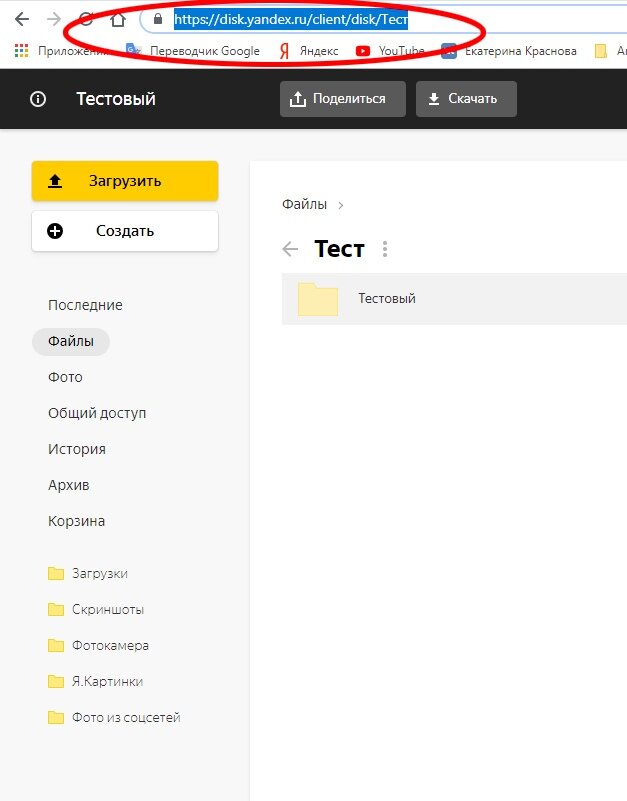Open Фото из соцсетей folder

pyautogui.click(x=114, y=718)
